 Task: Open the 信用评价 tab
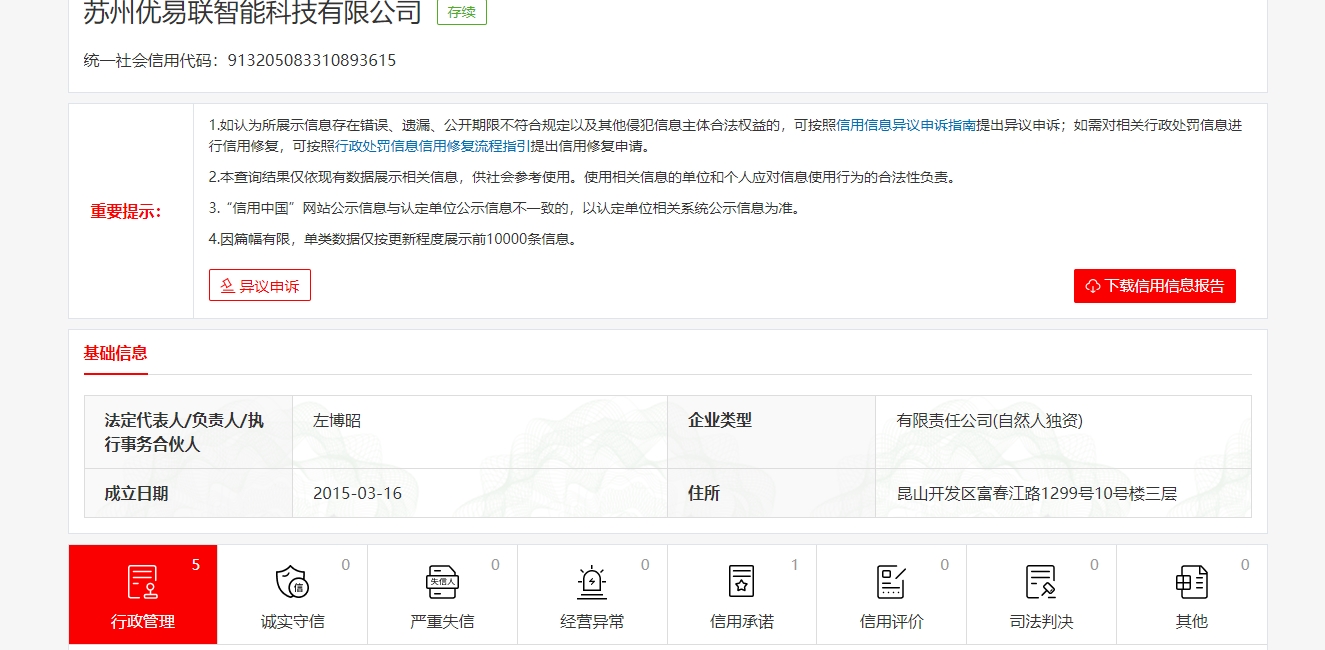click(x=891, y=594)
